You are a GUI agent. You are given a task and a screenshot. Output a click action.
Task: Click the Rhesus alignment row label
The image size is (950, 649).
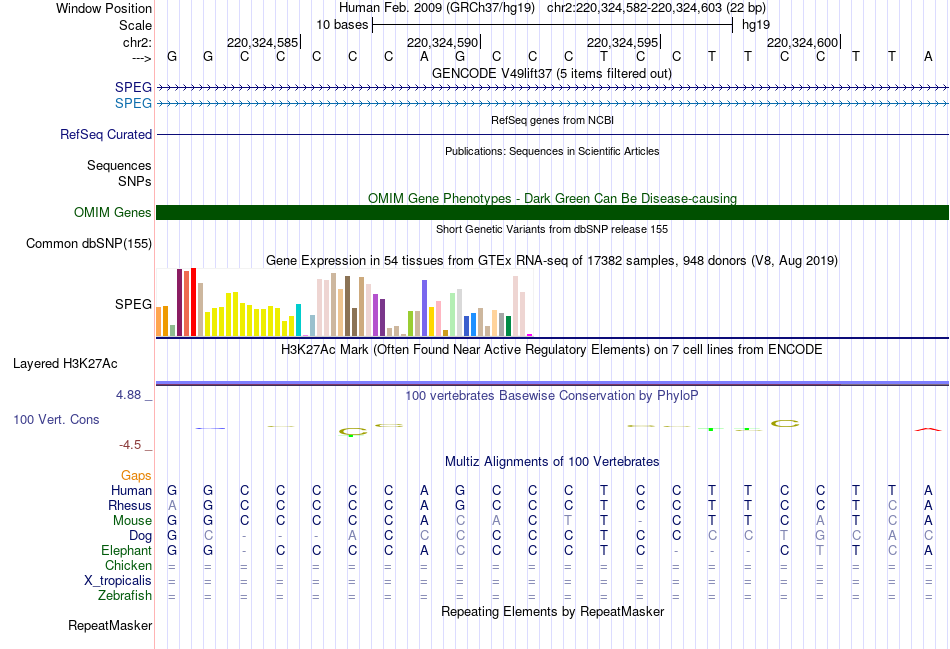(x=130, y=505)
